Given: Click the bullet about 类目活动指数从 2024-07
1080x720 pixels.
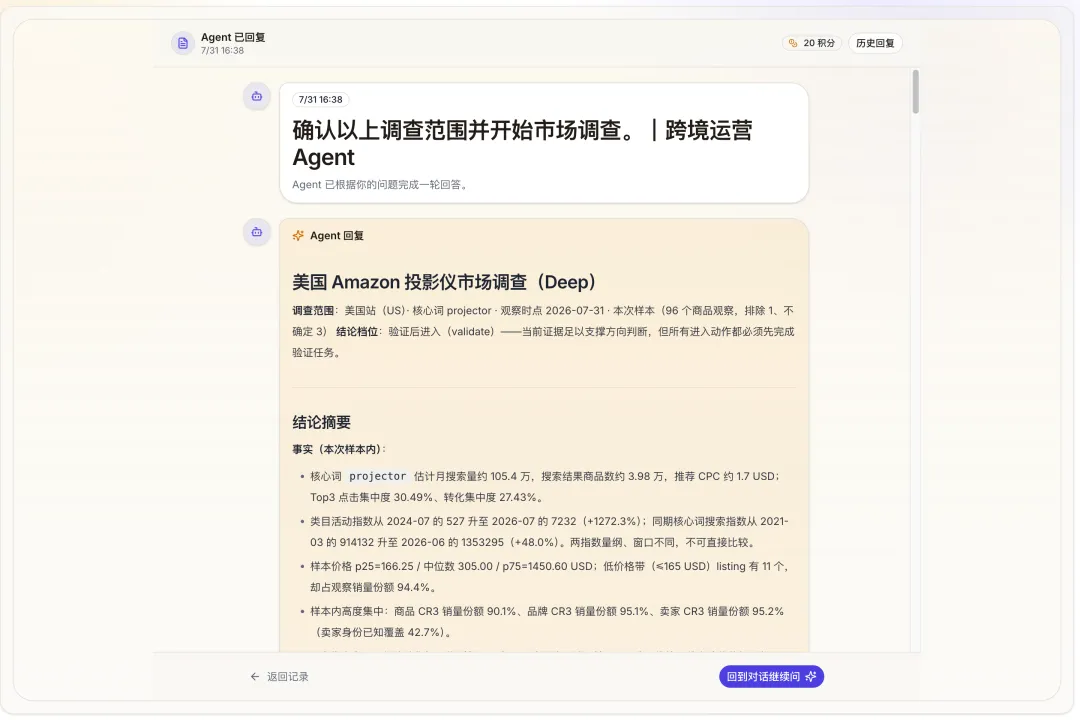Looking at the screenshot, I should click(549, 532).
